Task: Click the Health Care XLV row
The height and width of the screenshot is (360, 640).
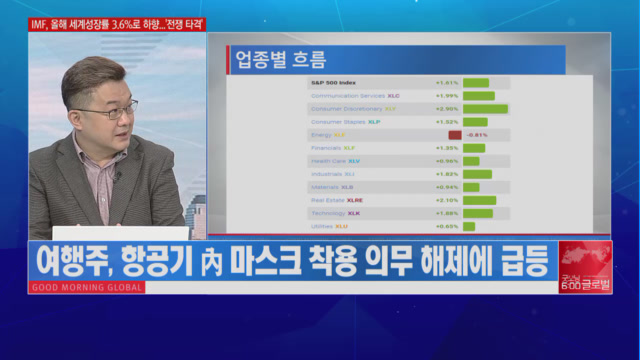Action: click(x=409, y=161)
